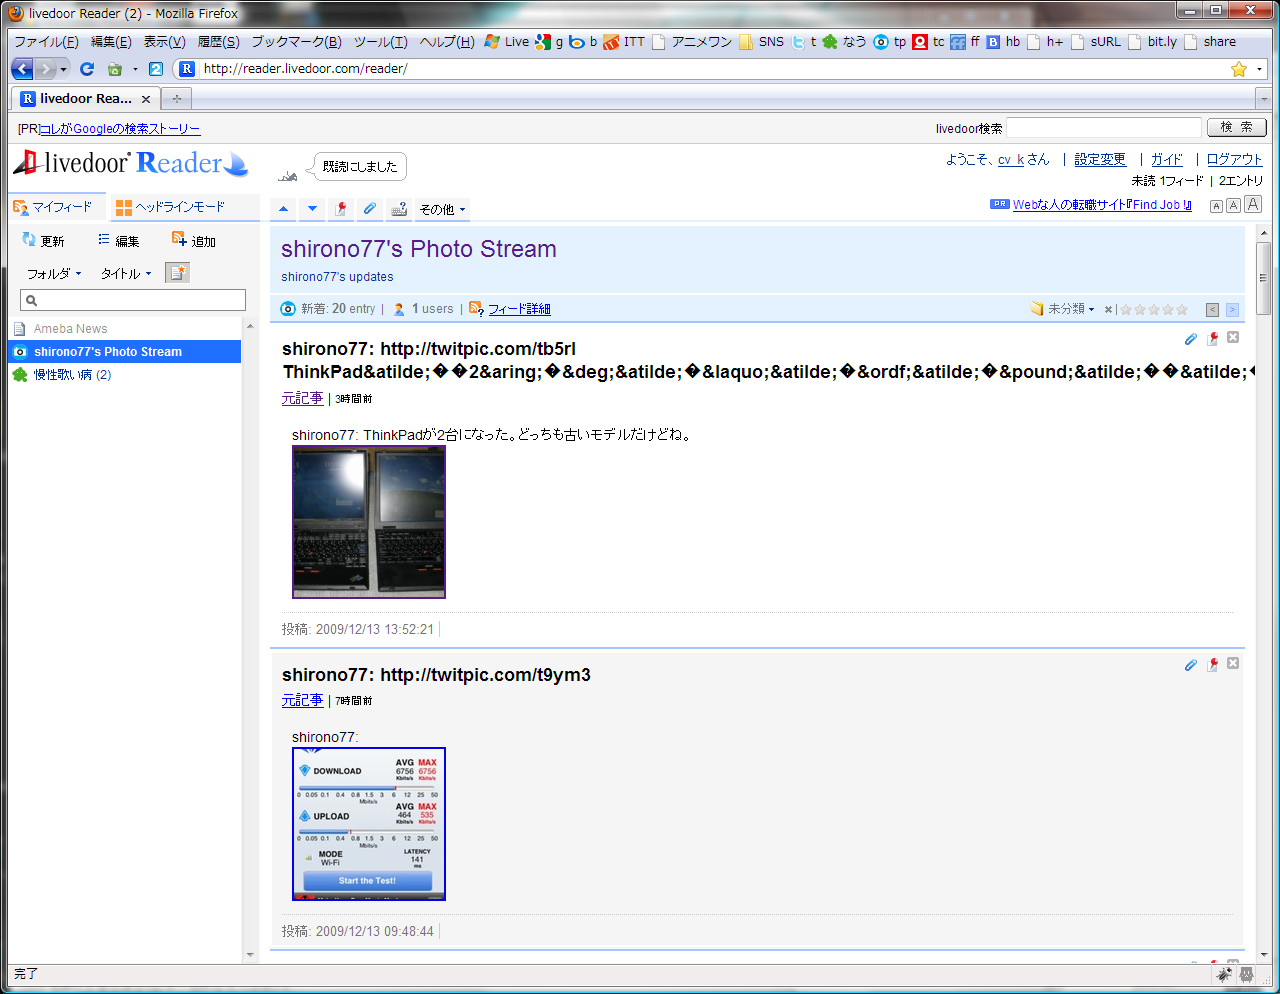Clip the tb5rl entry with paperclip

point(1191,339)
